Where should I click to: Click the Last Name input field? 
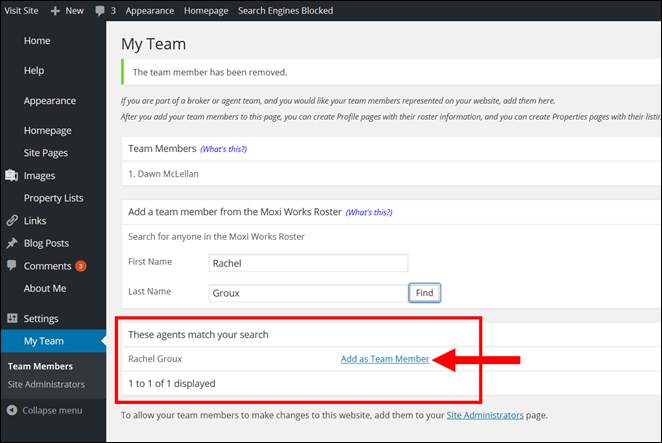point(307,293)
